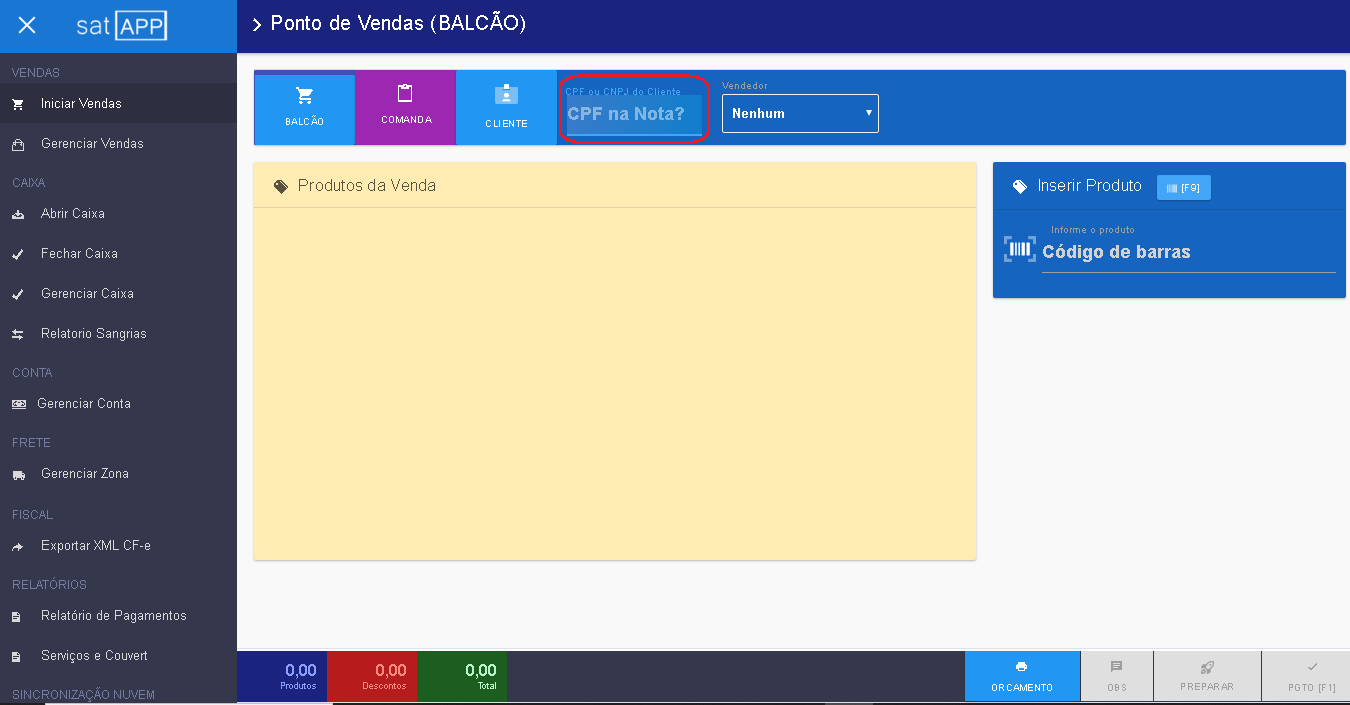Select Abrir Caixa menu item

(x=72, y=214)
